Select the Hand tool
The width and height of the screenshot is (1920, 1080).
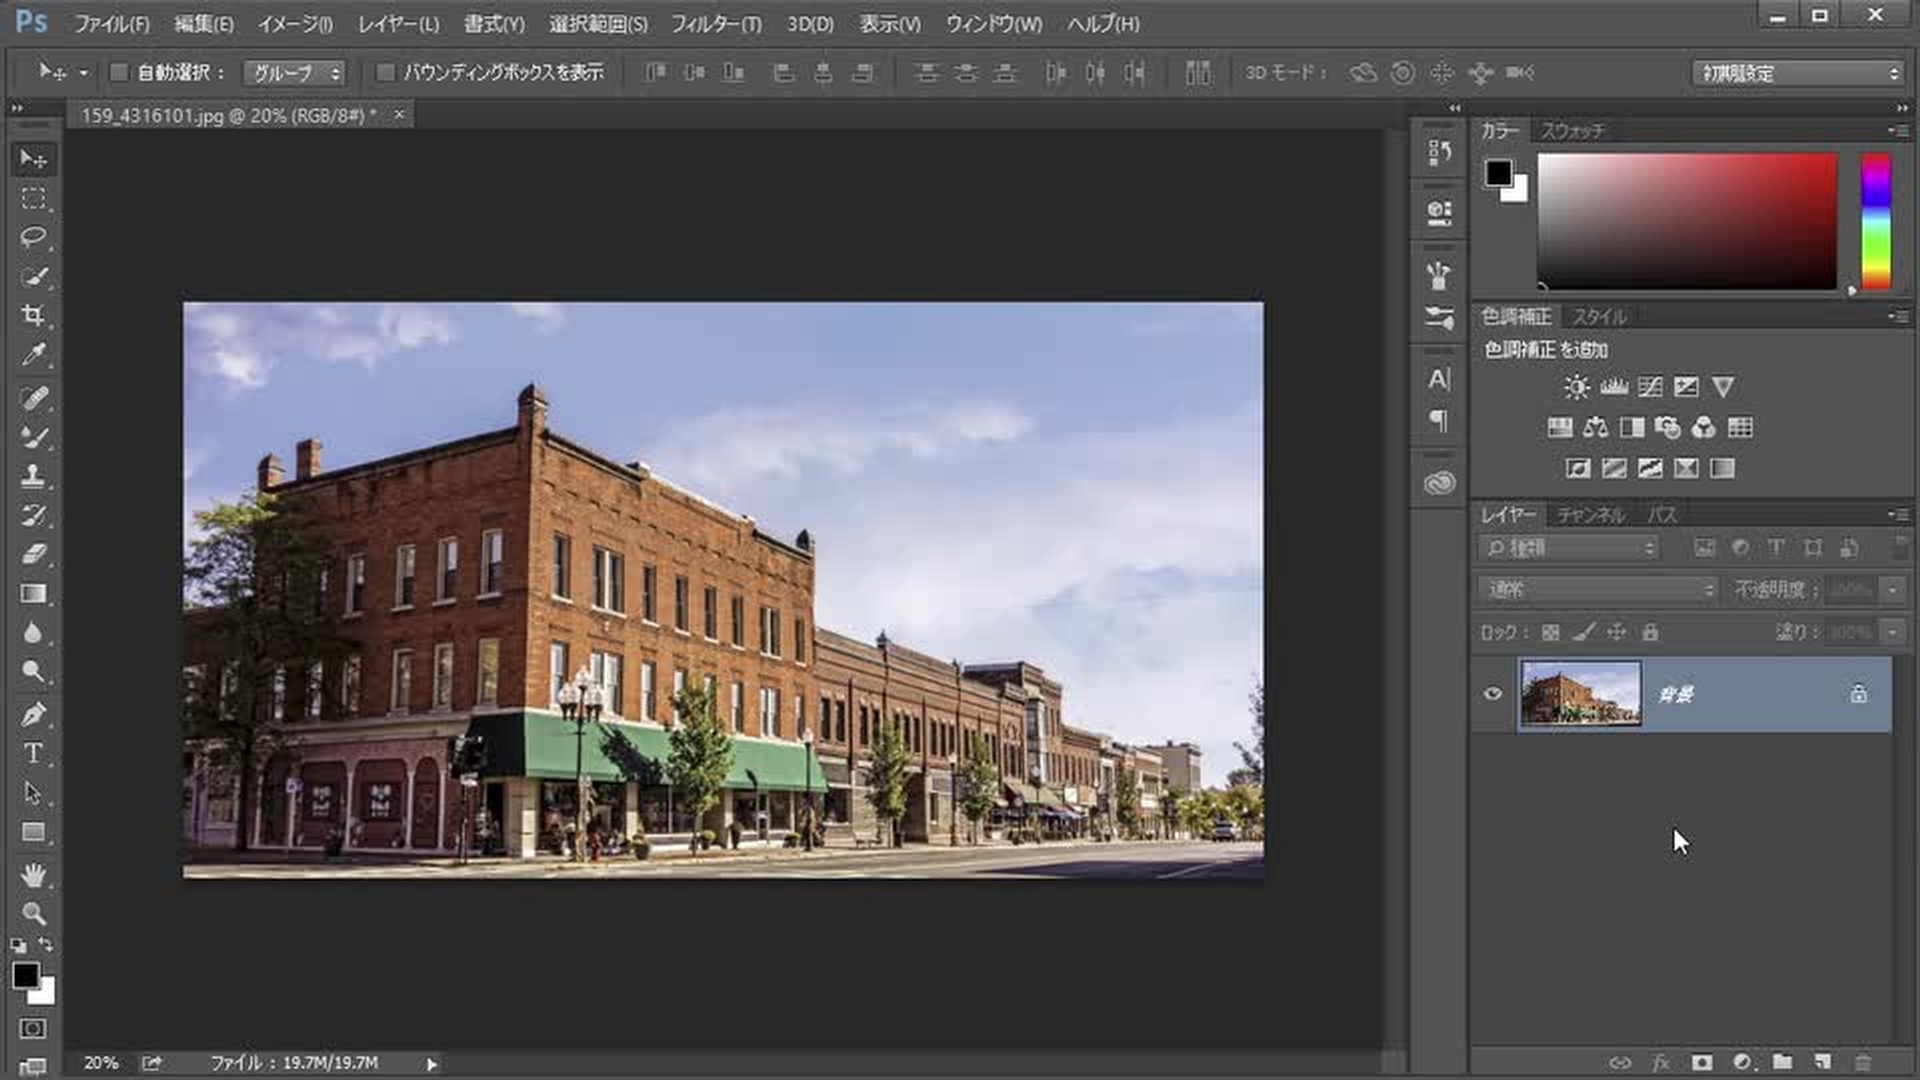(x=33, y=875)
